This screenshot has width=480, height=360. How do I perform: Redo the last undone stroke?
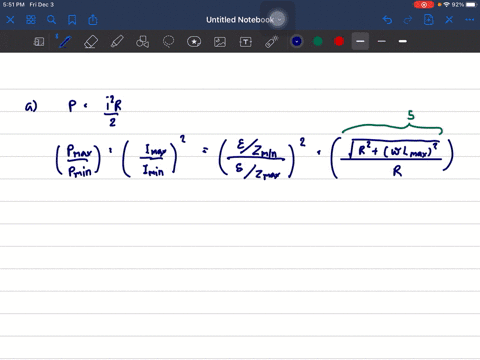coord(408,20)
